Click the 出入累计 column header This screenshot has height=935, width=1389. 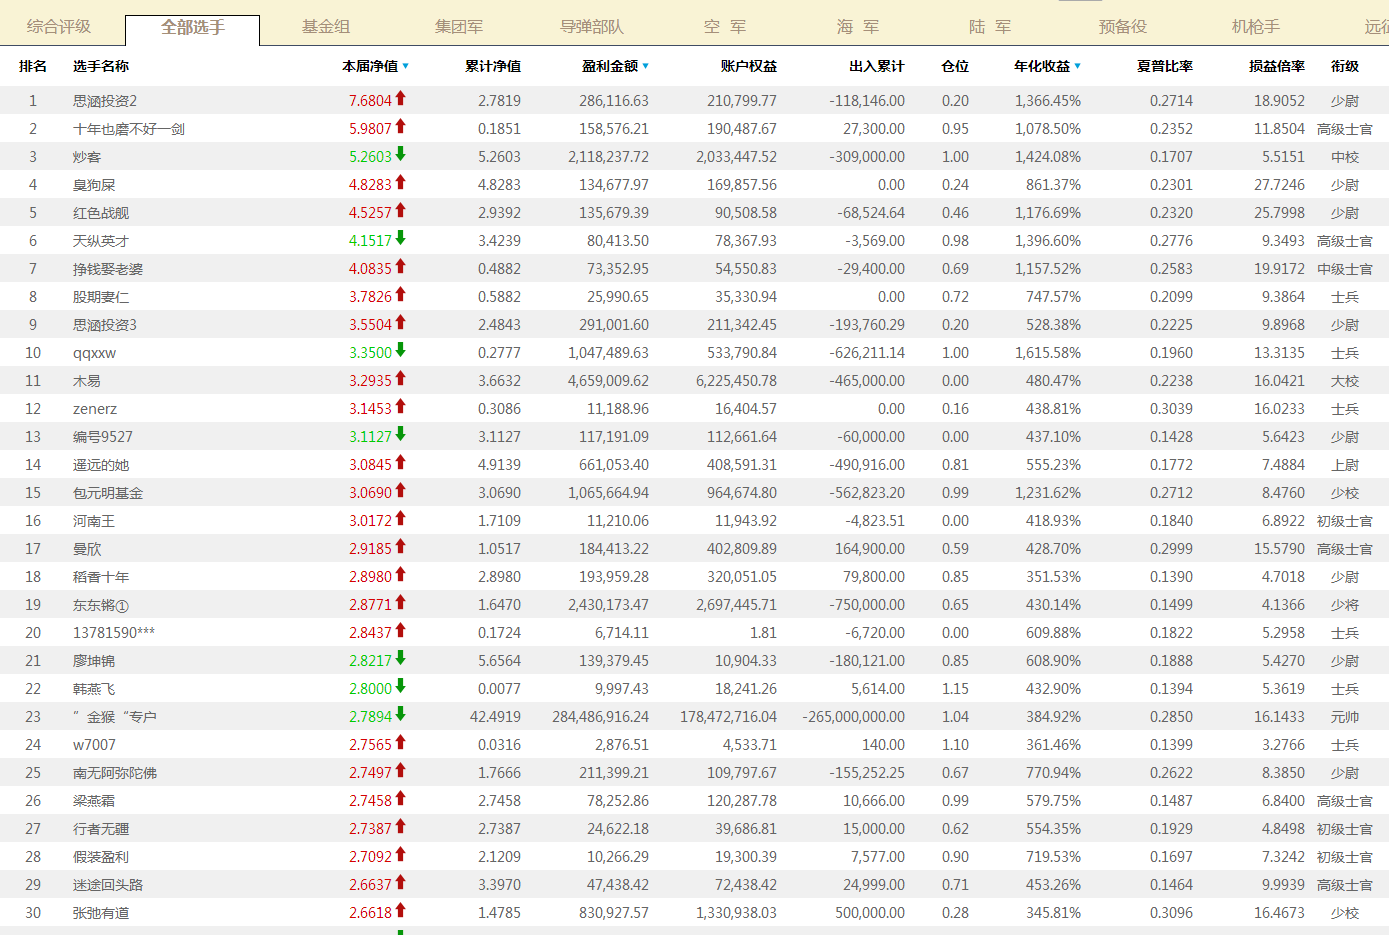click(x=877, y=66)
